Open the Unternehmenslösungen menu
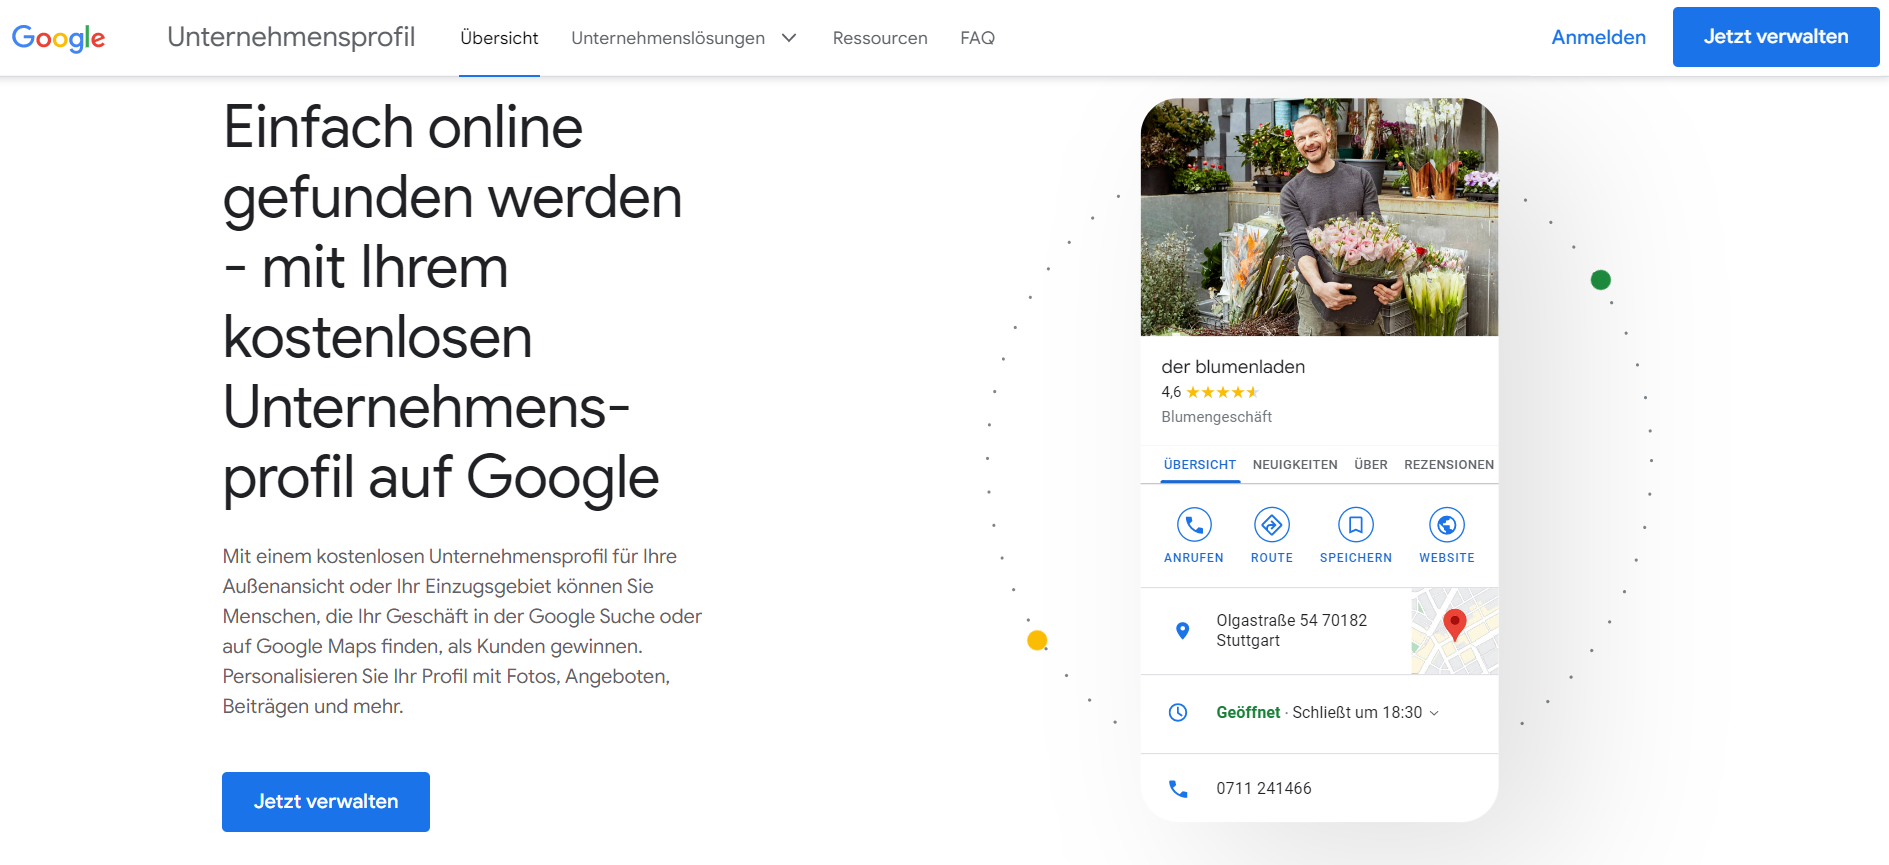The width and height of the screenshot is (1889, 865). point(668,38)
